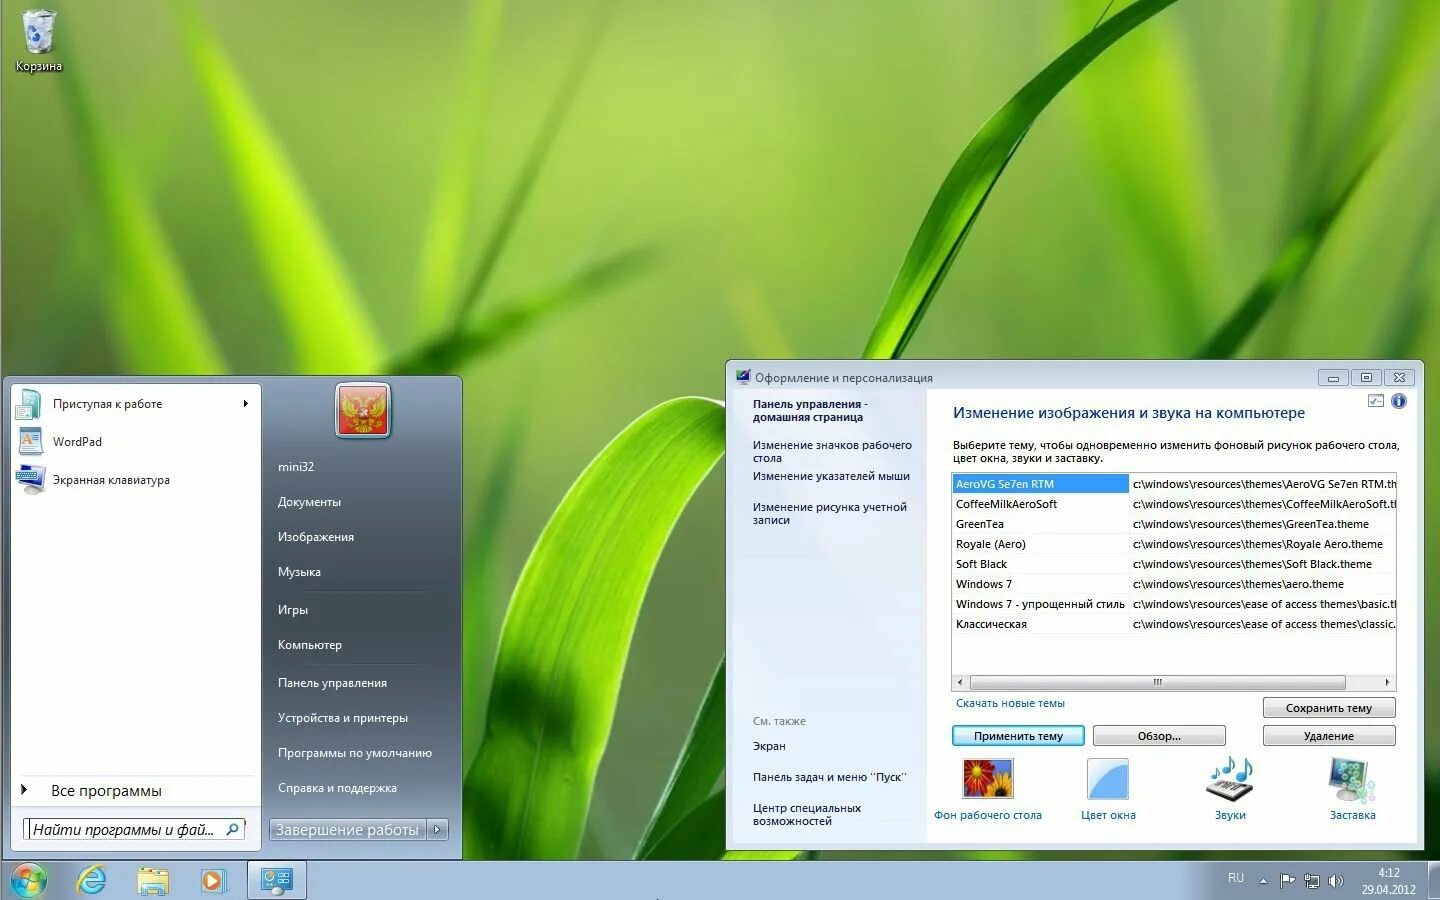Click the theme list horizontal scrollbar thumb
1440x900 pixels.
click(1157, 682)
